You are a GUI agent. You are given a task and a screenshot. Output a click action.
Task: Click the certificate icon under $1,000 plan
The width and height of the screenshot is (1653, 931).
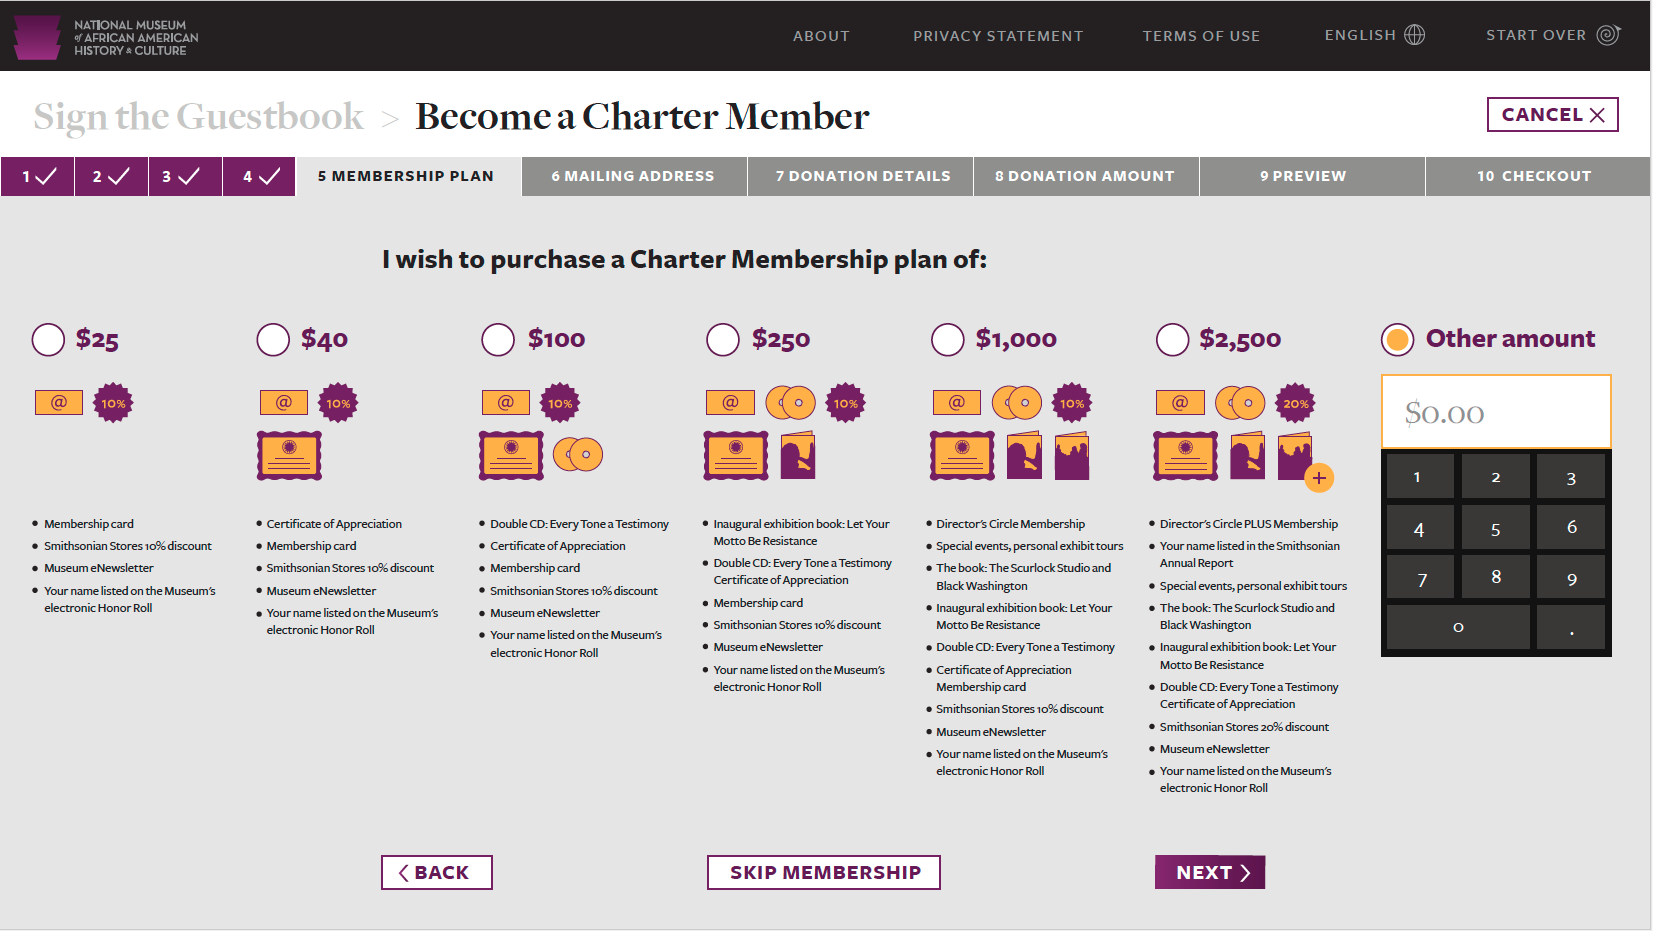click(962, 455)
